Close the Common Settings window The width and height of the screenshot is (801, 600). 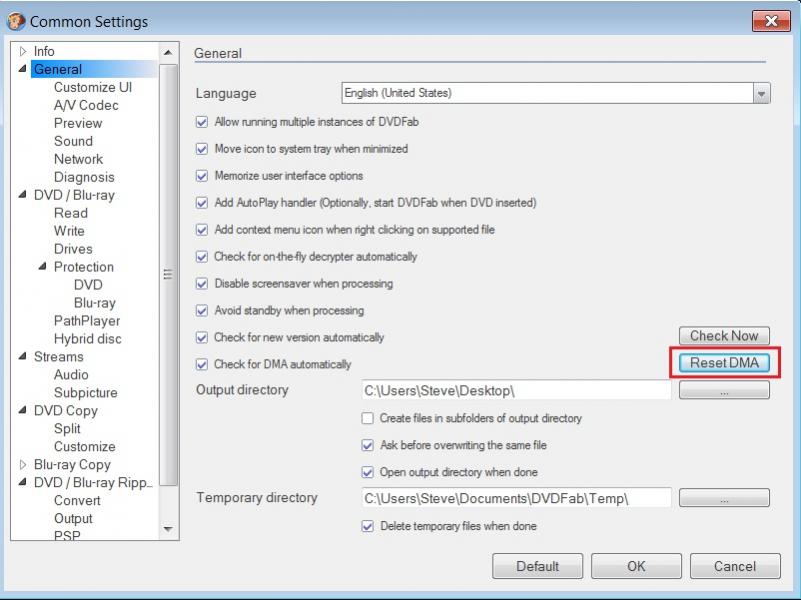(771, 21)
